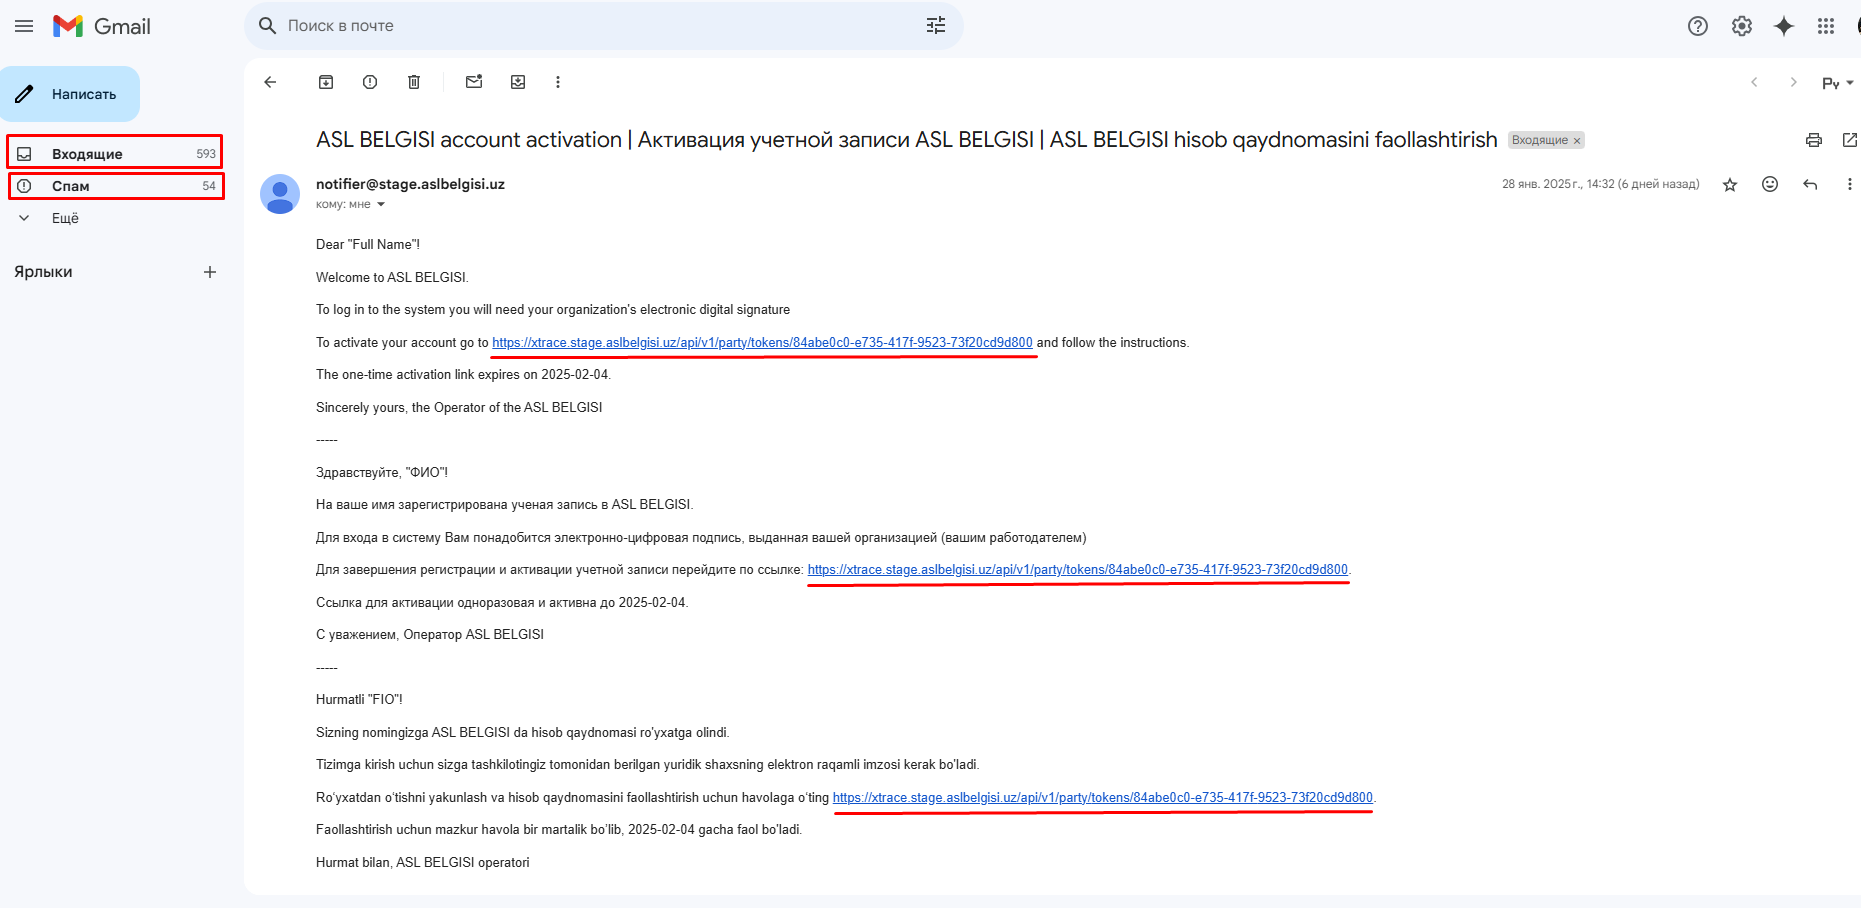Screen dimensions: 1861x908
Task: Click sender notifier@stage.aslbelgisi.uz
Action: pyautogui.click(x=410, y=184)
